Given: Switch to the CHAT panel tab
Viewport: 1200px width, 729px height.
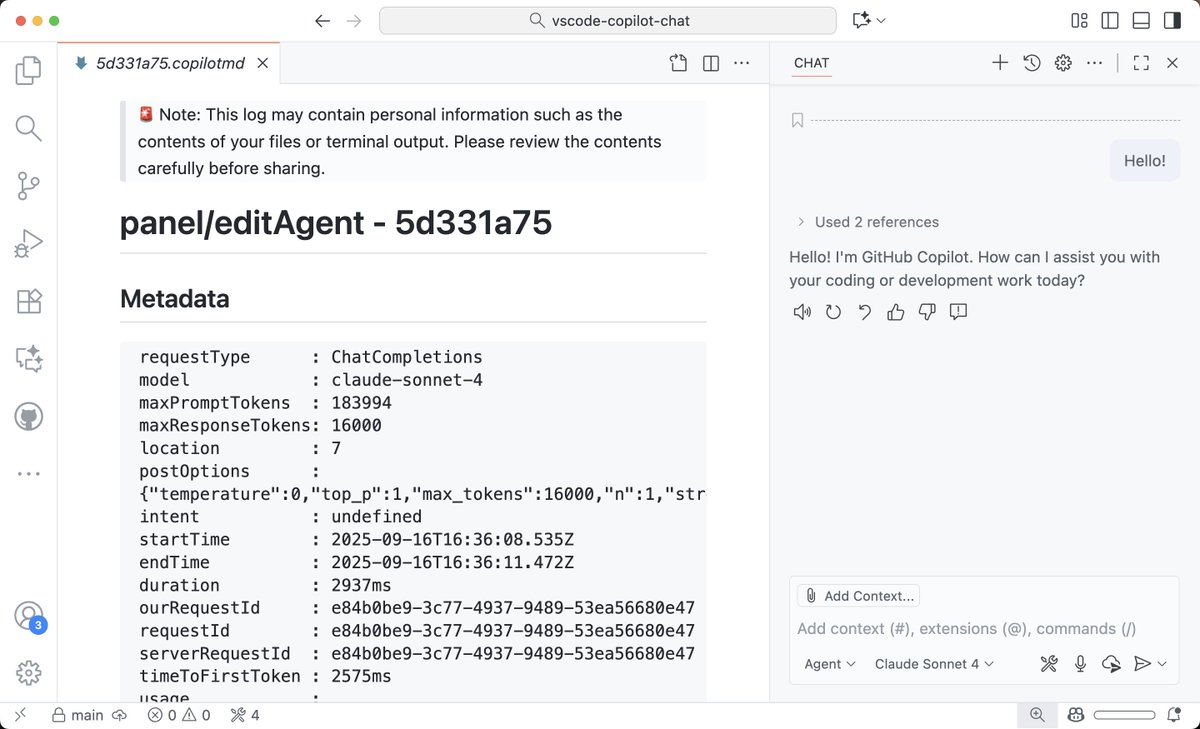Looking at the screenshot, I should point(811,63).
